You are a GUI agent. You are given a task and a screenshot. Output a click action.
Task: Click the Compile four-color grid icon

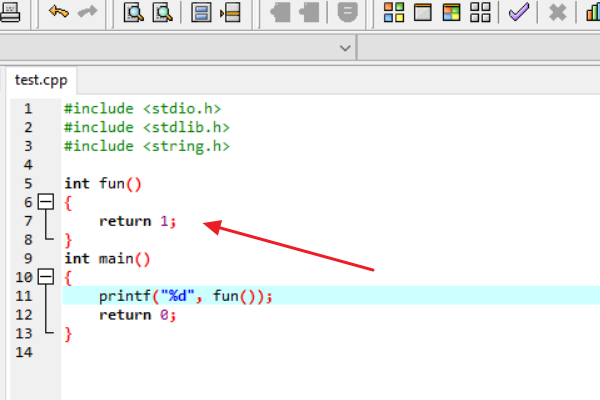[394, 12]
